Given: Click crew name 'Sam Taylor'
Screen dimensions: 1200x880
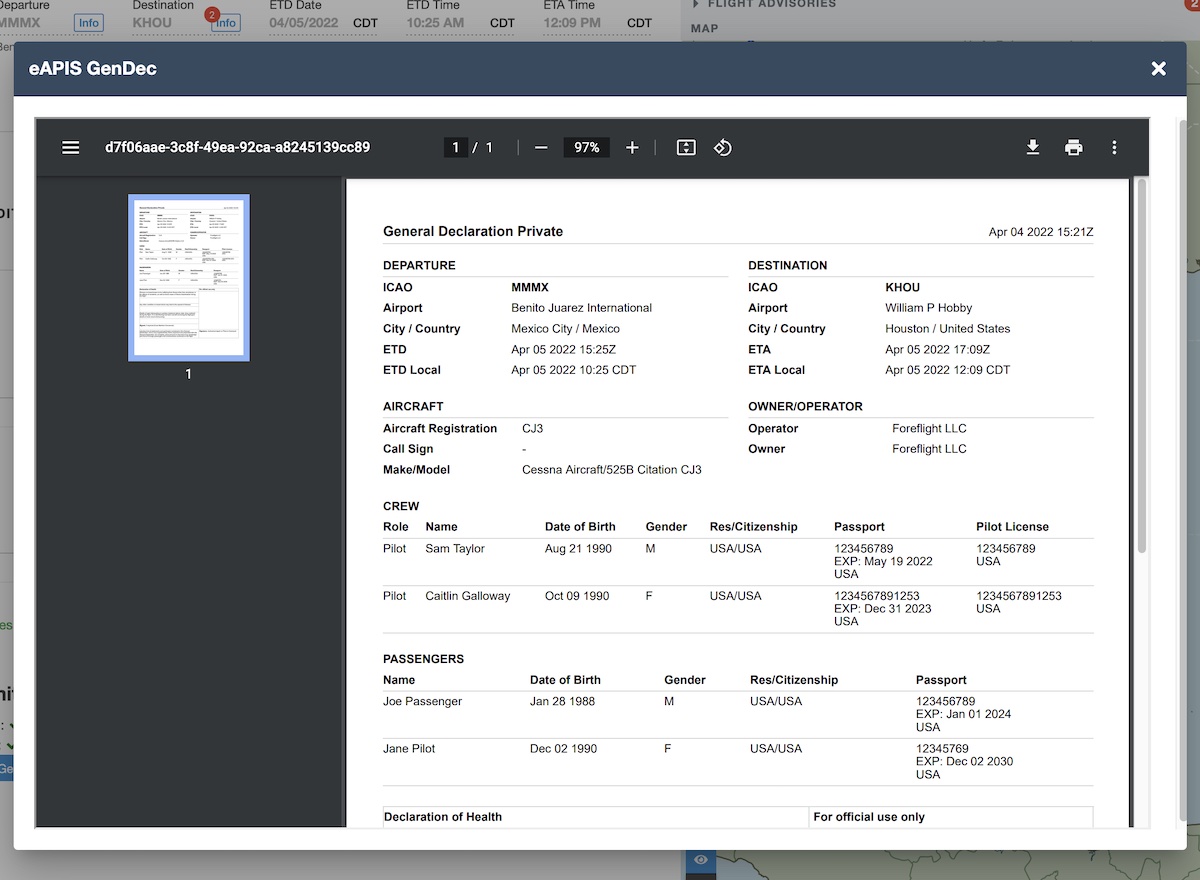Looking at the screenshot, I should (455, 549).
